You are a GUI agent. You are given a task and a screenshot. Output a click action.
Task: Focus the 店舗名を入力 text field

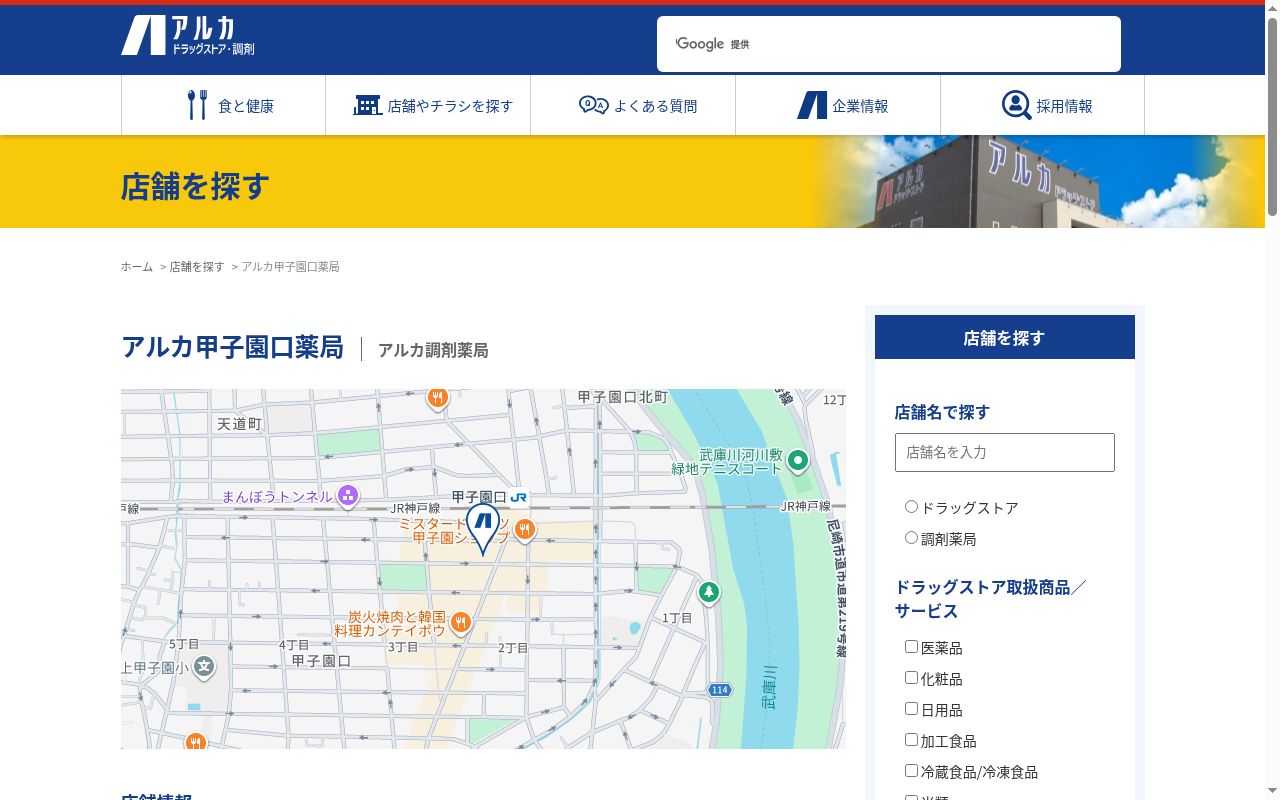click(x=1004, y=452)
